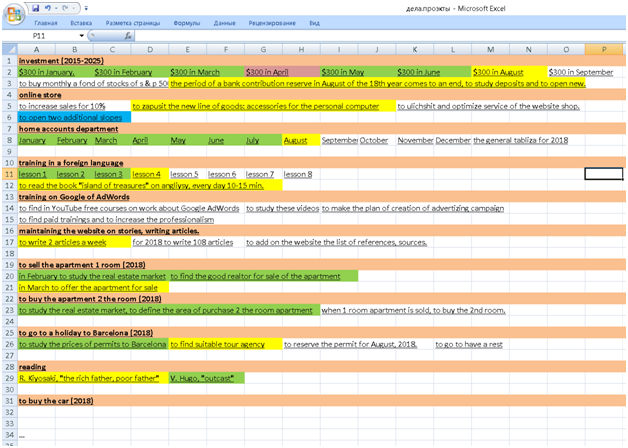Click the cell 'to make the plan of creation of advertizing campaign'
The height and width of the screenshot is (448, 628).
[x=413, y=208]
